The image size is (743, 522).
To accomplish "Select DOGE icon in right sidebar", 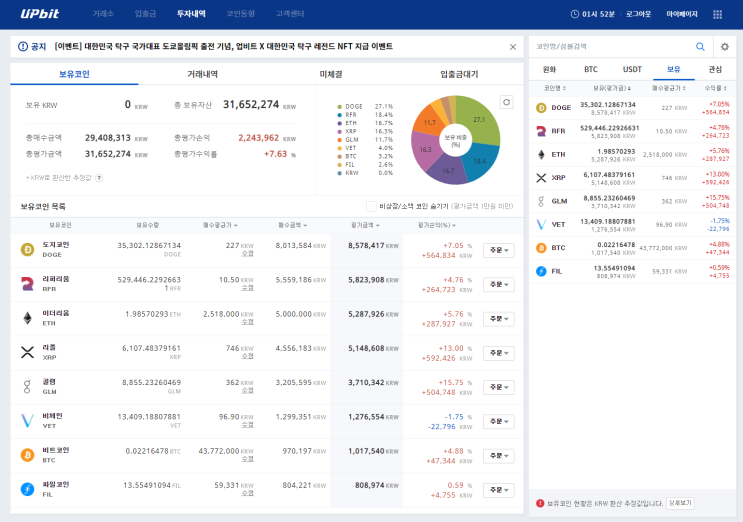I will [541, 108].
